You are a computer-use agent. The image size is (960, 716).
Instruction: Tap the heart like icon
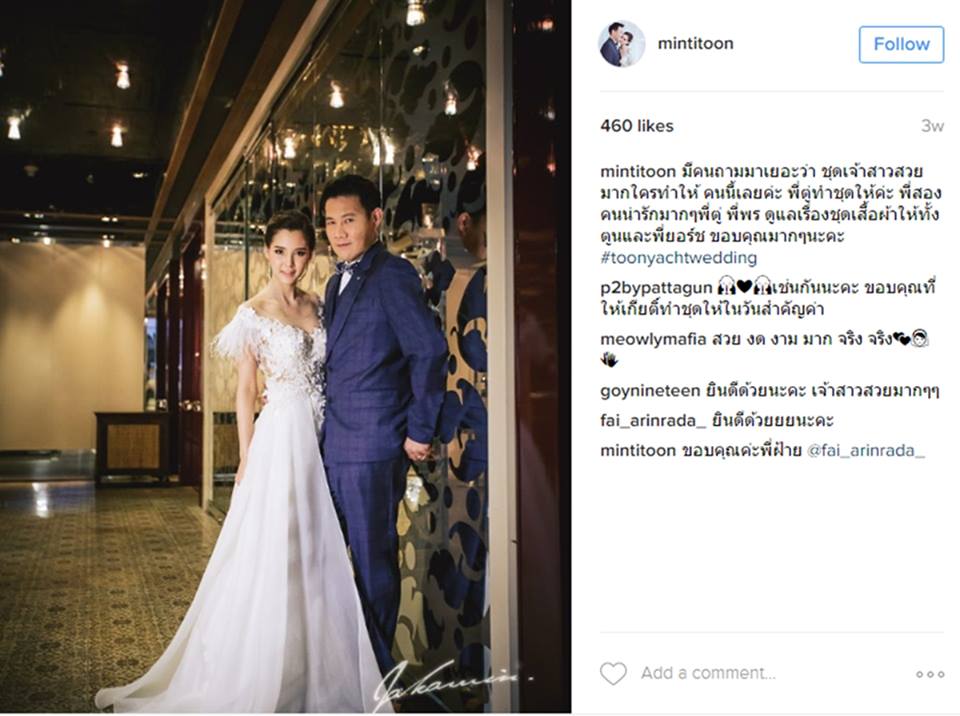click(x=613, y=673)
